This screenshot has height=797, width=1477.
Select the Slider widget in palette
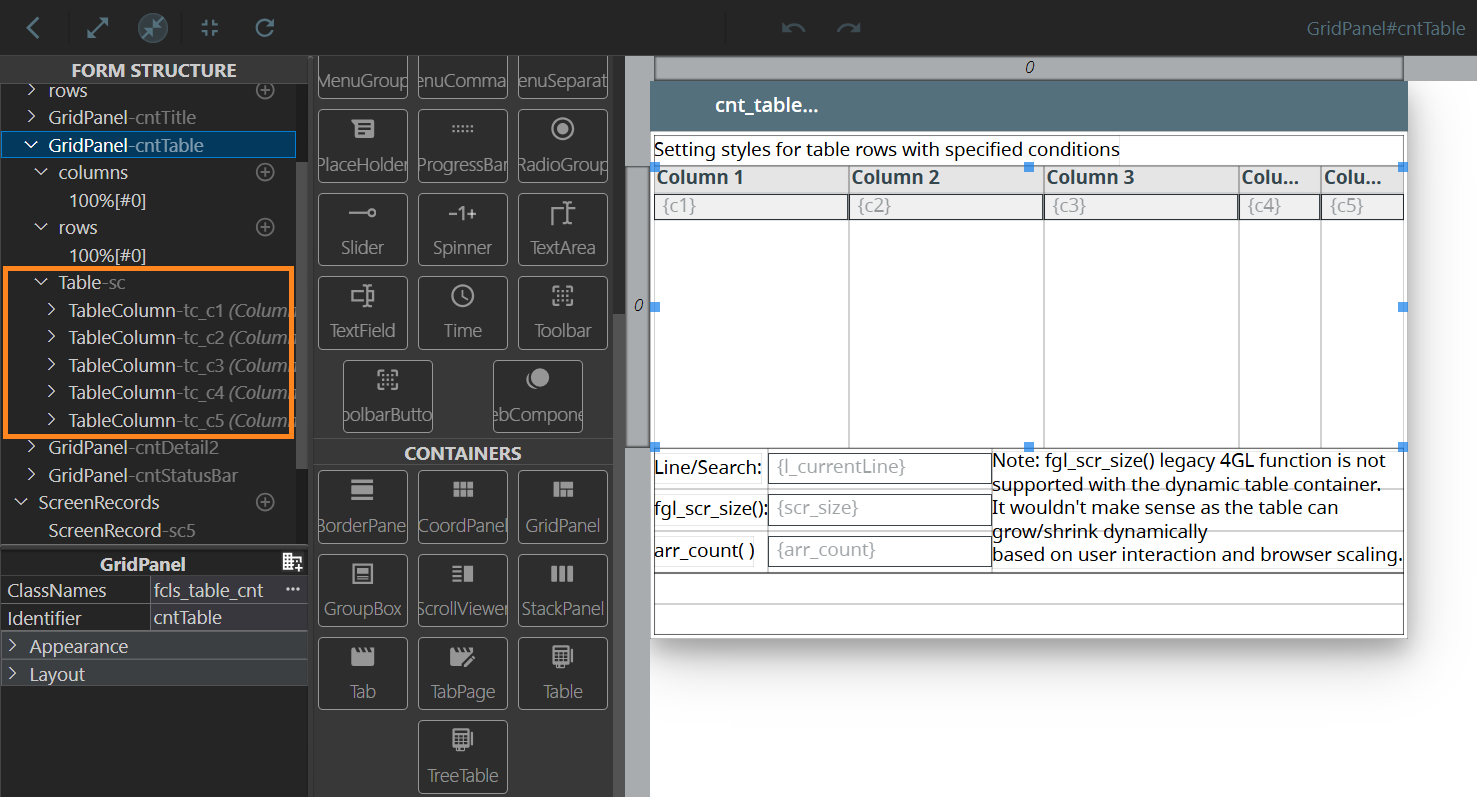(362, 229)
